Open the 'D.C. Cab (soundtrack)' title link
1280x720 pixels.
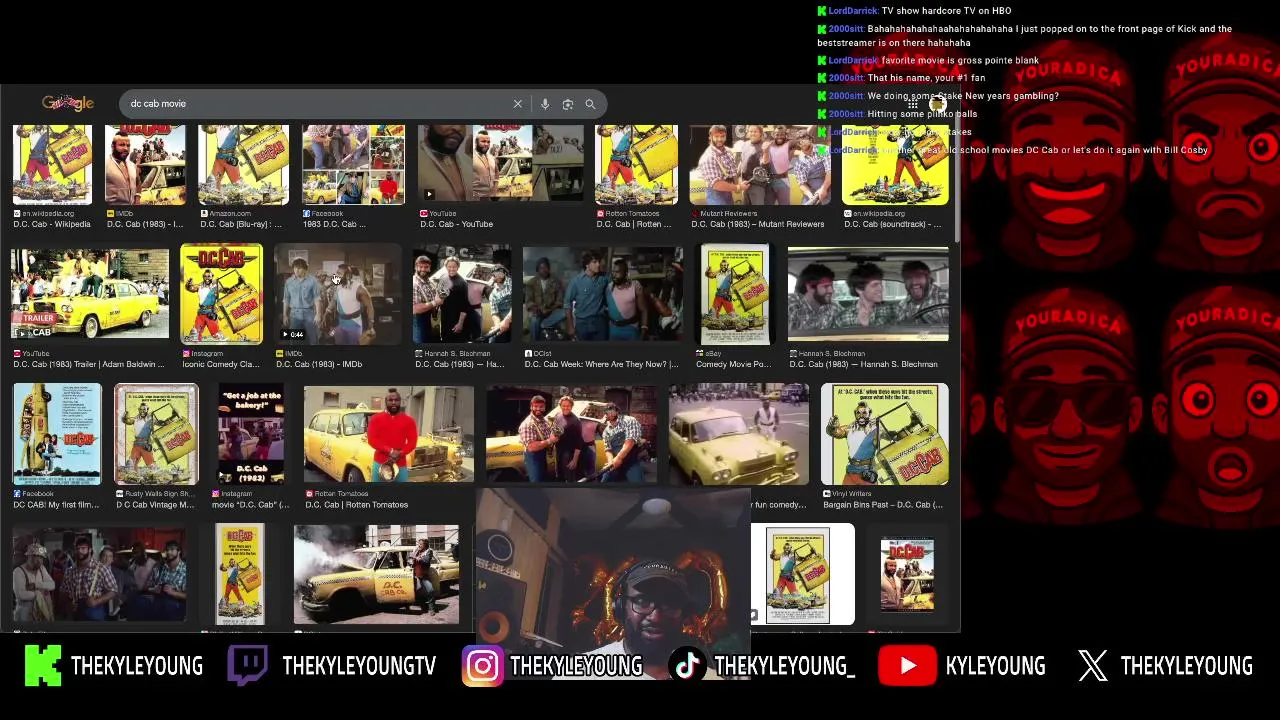pos(892,224)
